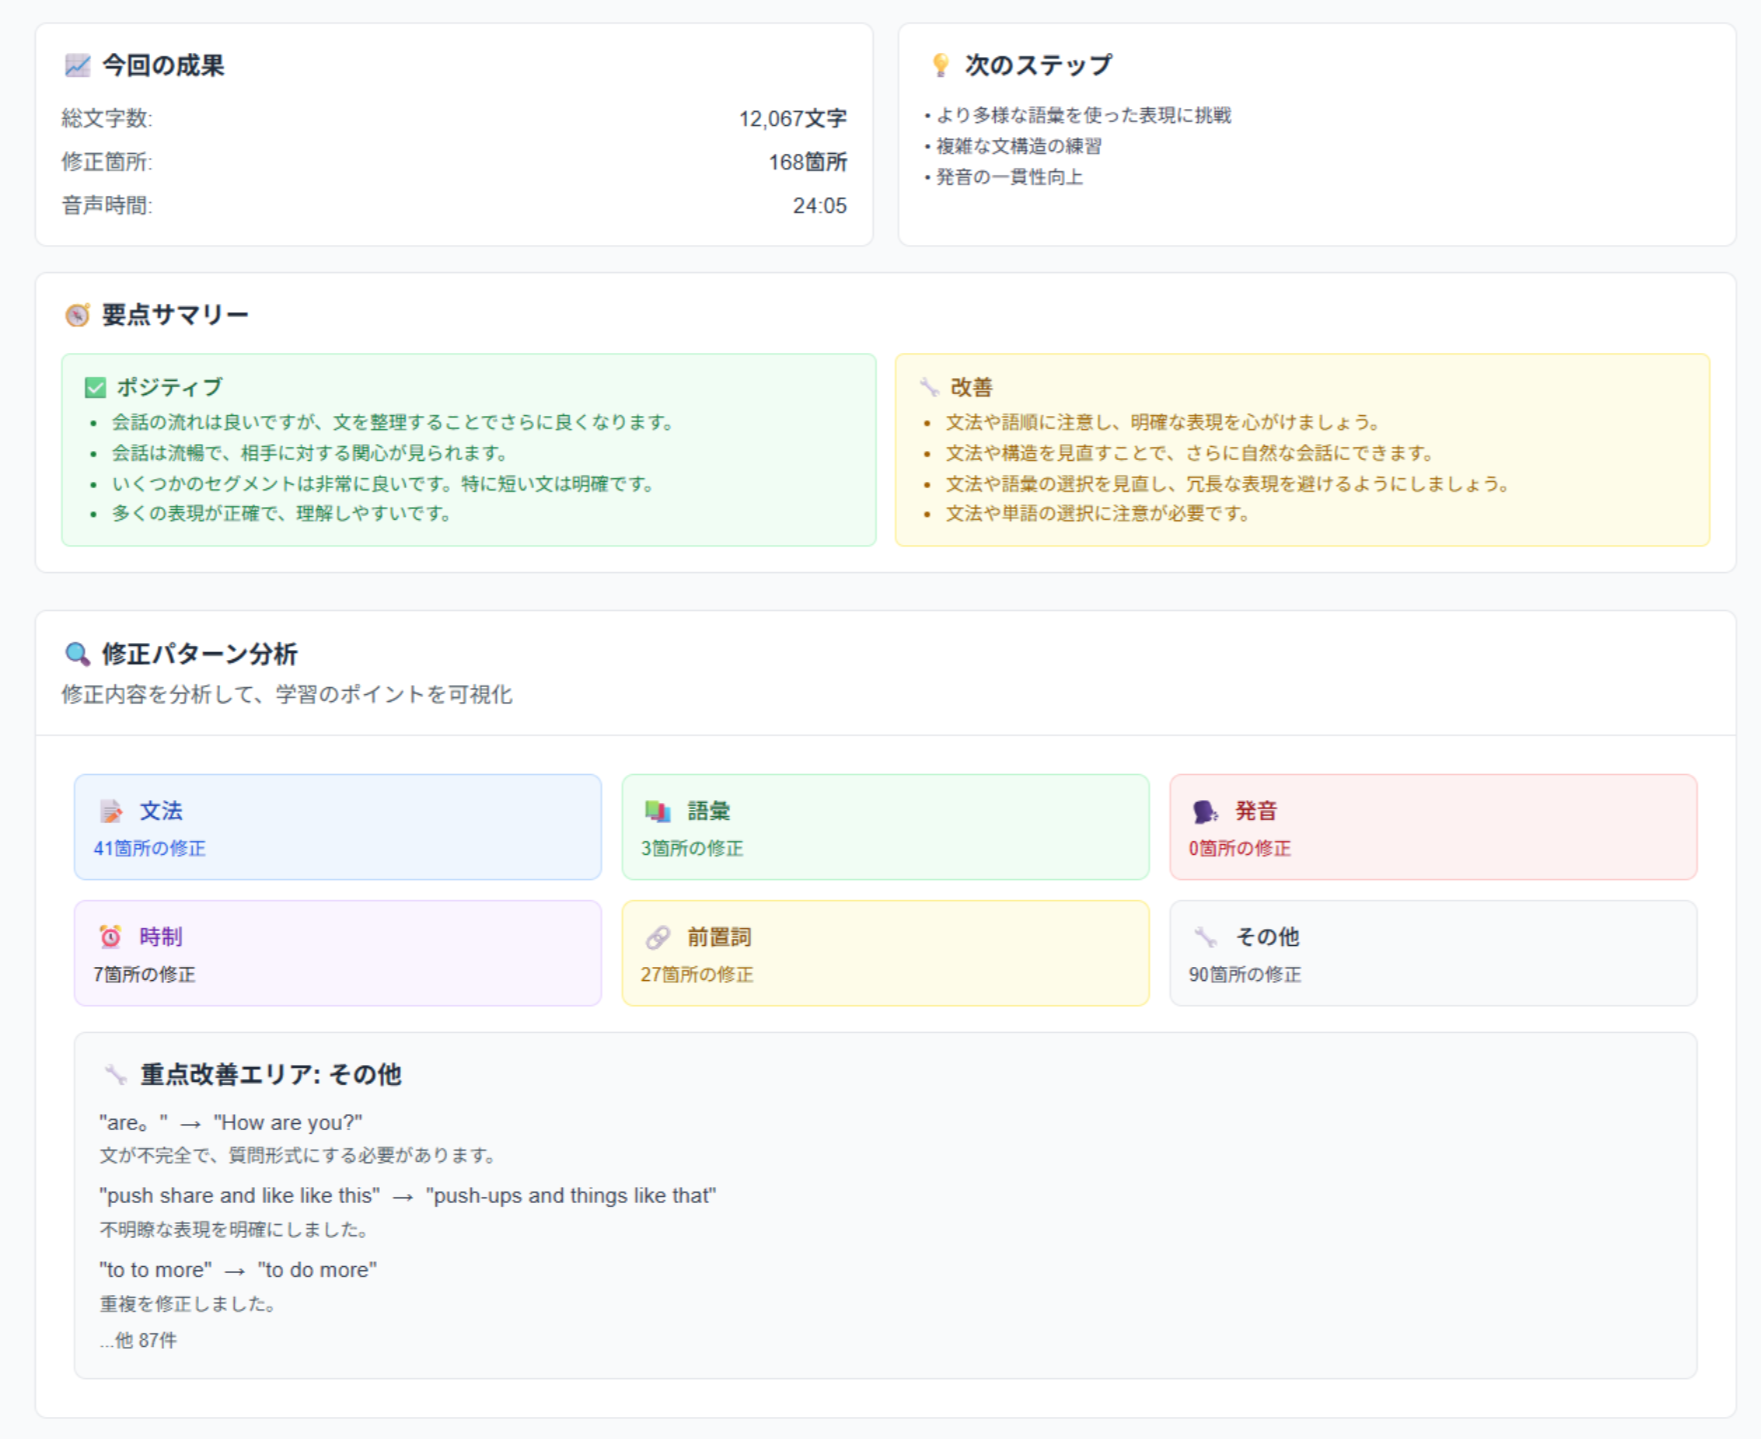Image resolution: width=1761 pixels, height=1439 pixels.
Task: Click the books icon in 語彙 card
Action: click(x=658, y=811)
